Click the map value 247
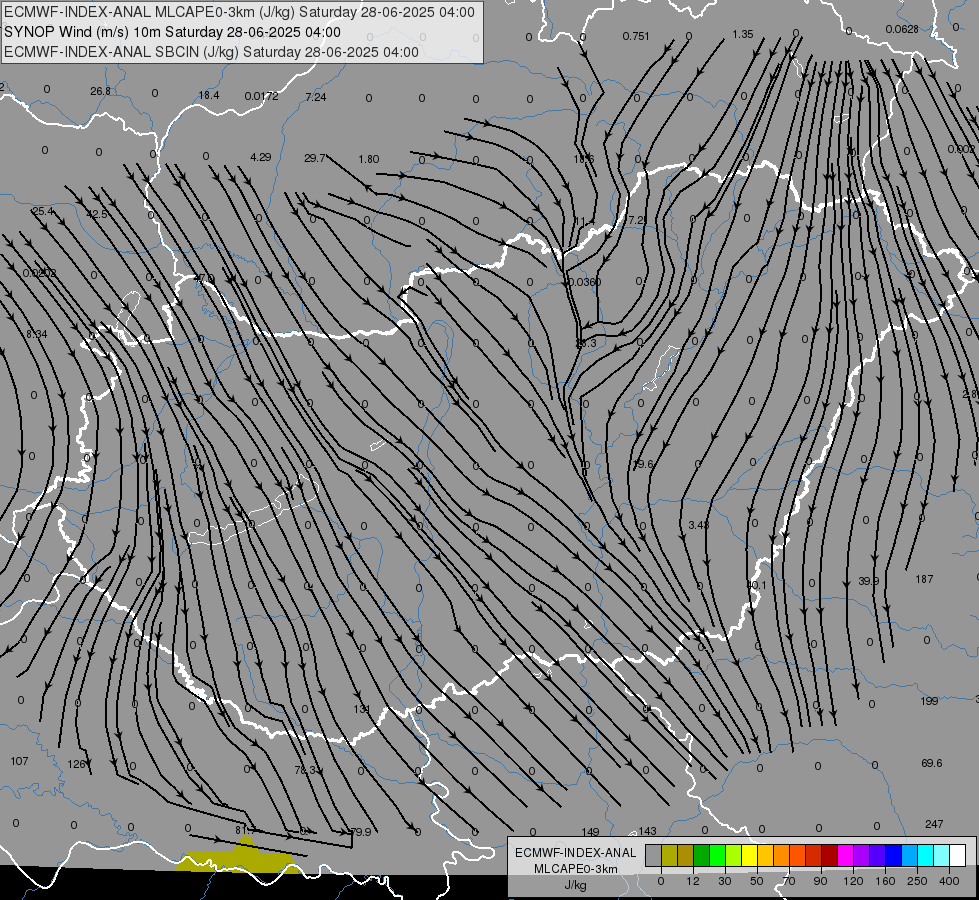 934,824
